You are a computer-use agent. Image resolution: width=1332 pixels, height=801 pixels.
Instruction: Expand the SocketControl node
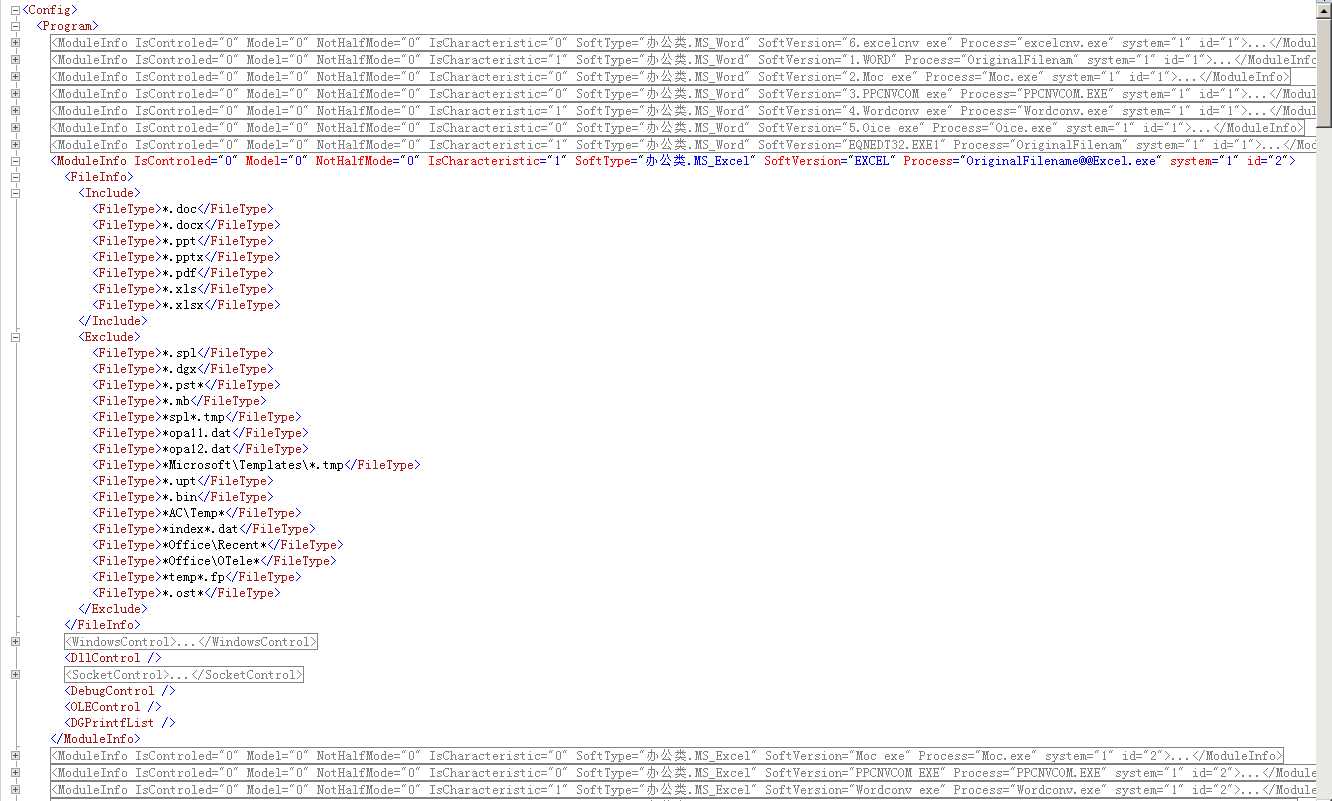[15, 675]
